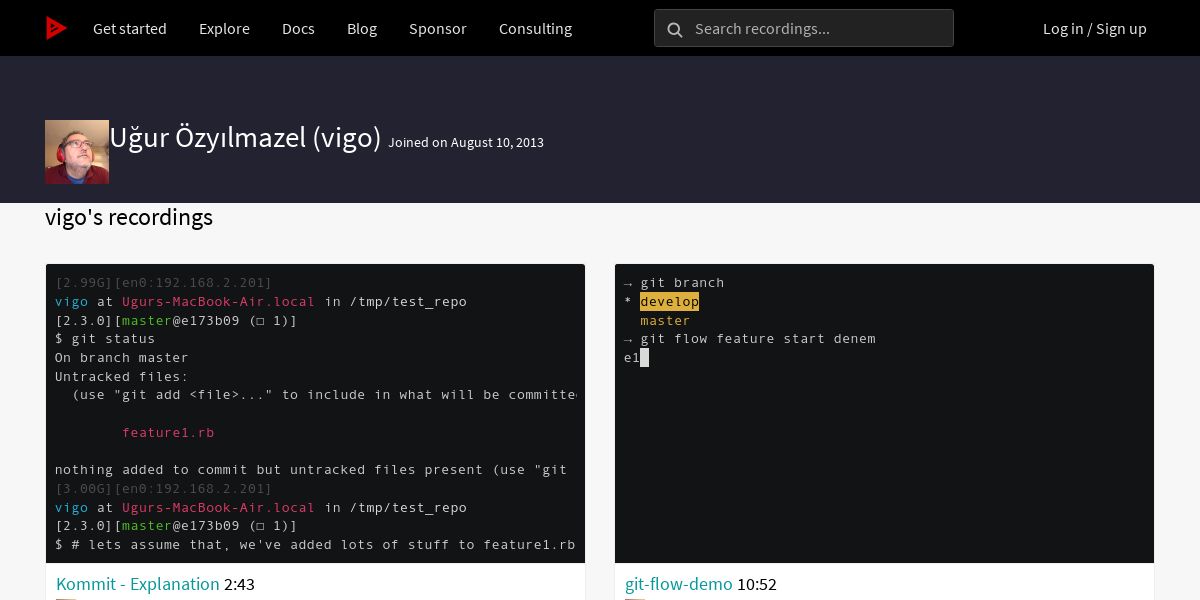Click the asciinema red play logo
The height and width of the screenshot is (600, 1200).
click(x=56, y=28)
